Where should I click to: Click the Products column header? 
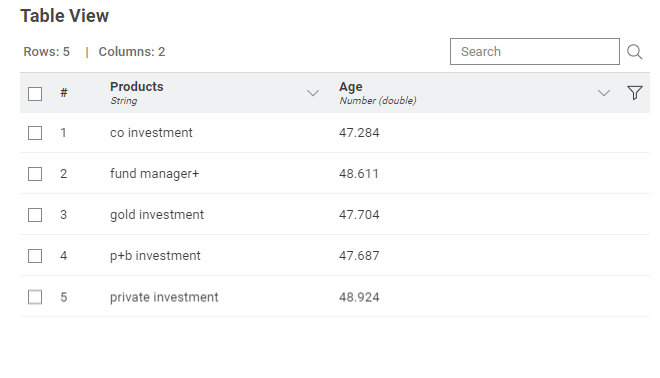click(x=136, y=86)
